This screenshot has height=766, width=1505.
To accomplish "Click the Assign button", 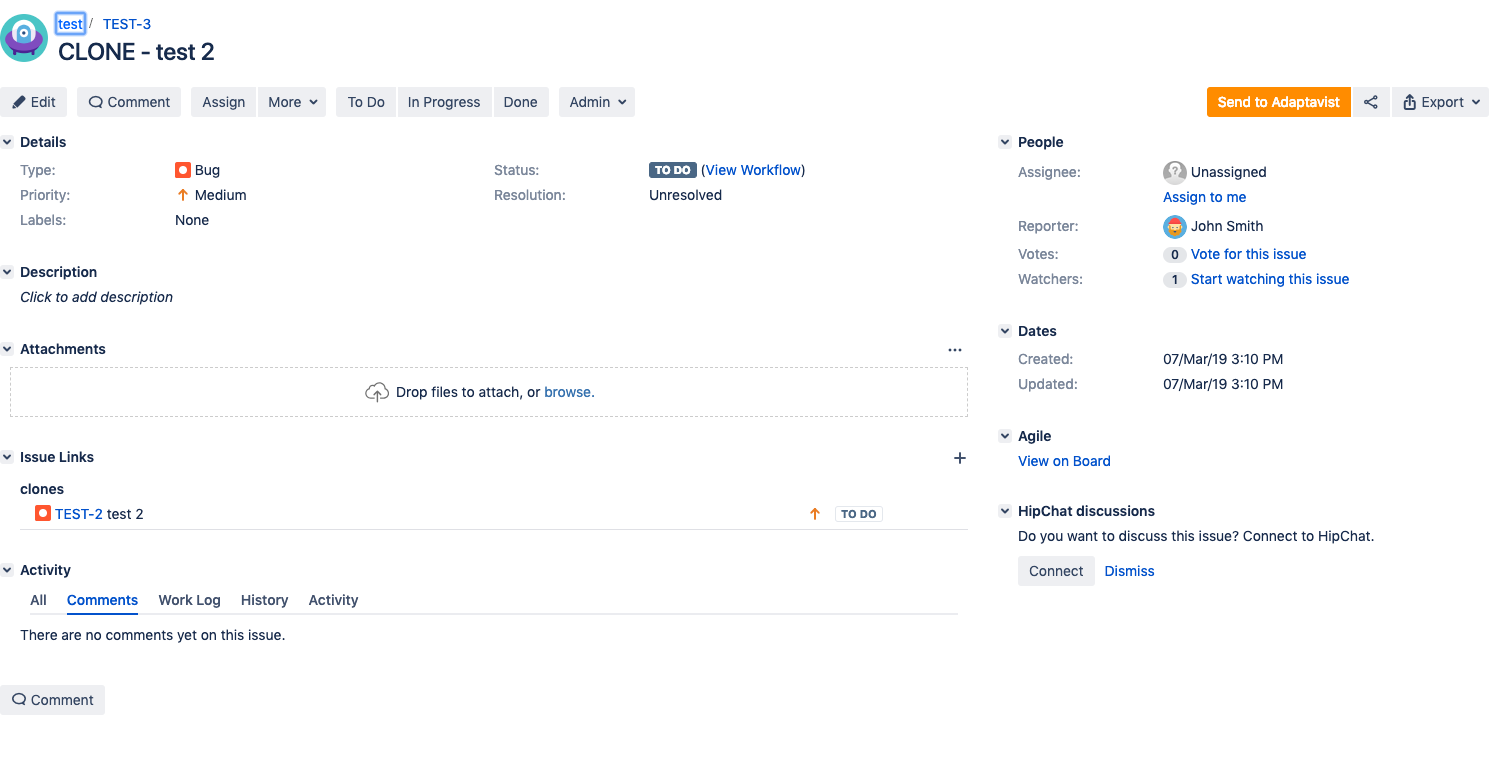I will [224, 102].
